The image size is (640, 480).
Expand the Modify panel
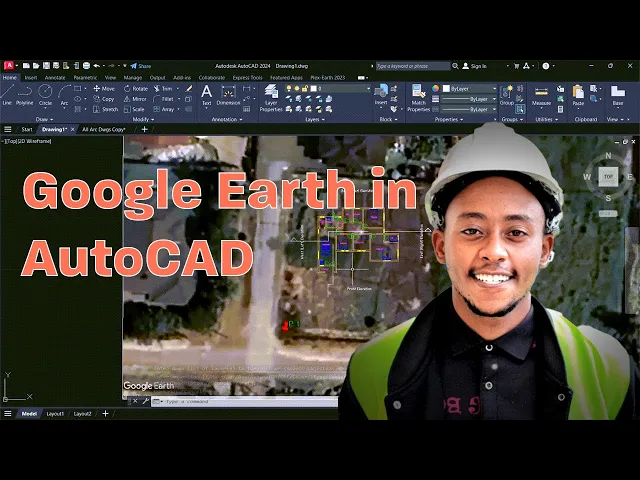click(143, 120)
